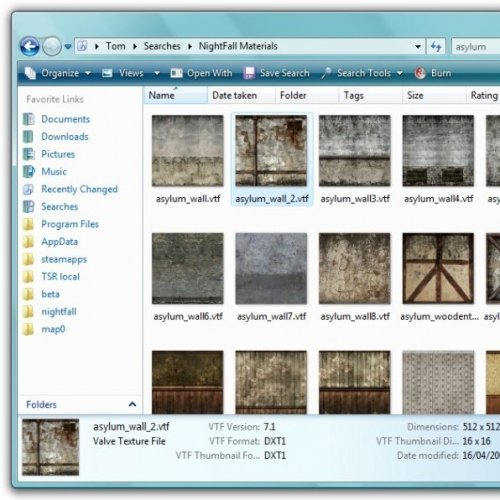Image resolution: width=500 pixels, height=500 pixels.
Task: Click the Search Tools dropdown arrow
Action: point(399,73)
